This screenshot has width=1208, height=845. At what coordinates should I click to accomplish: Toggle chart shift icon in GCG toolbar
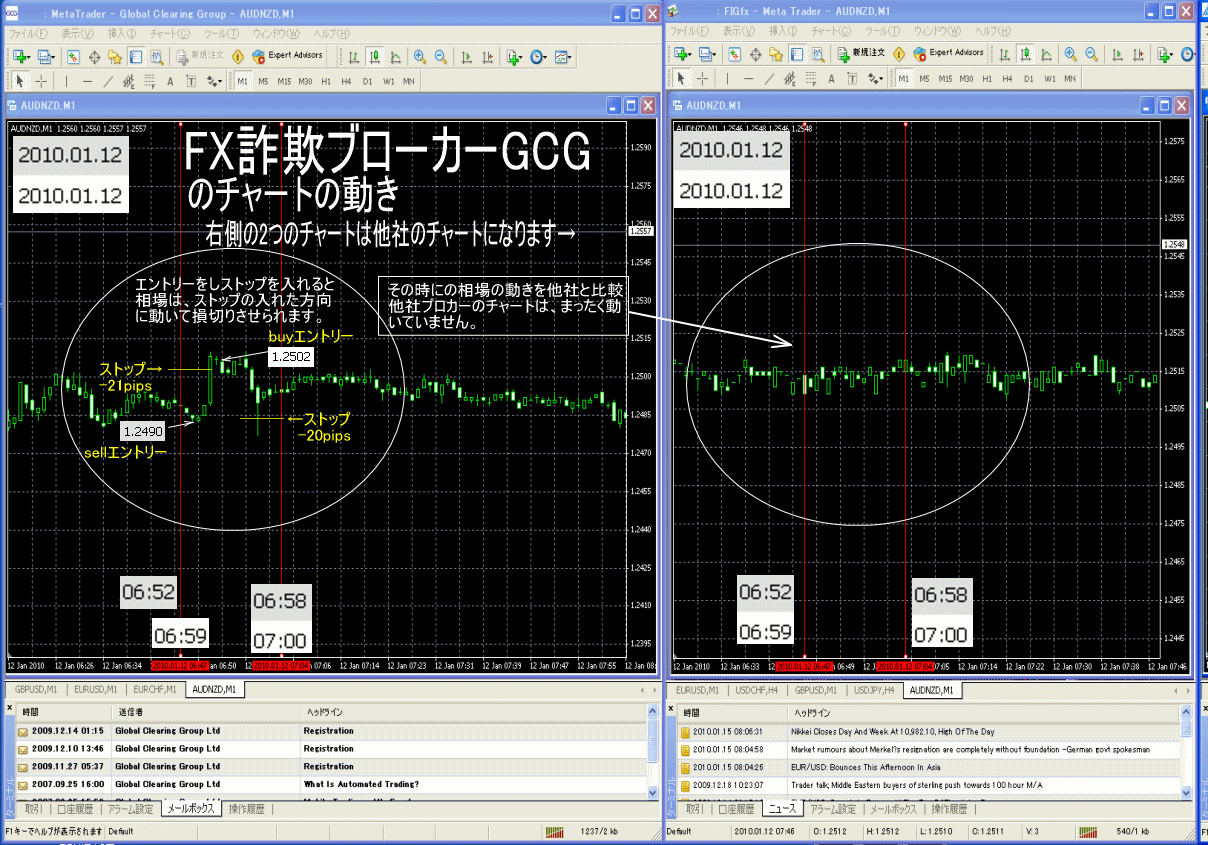(488, 57)
